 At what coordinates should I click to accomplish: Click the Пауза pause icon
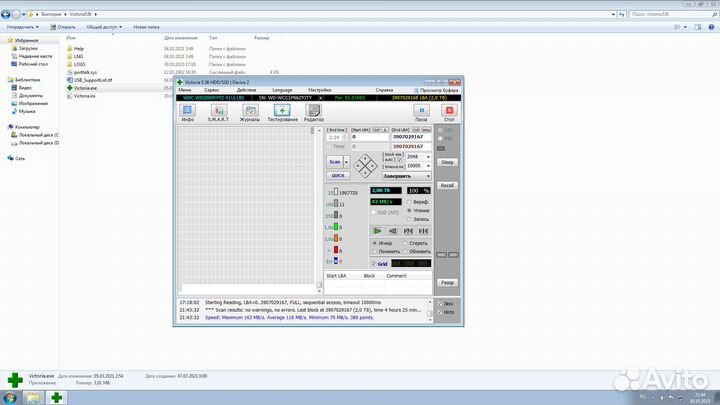click(x=421, y=113)
